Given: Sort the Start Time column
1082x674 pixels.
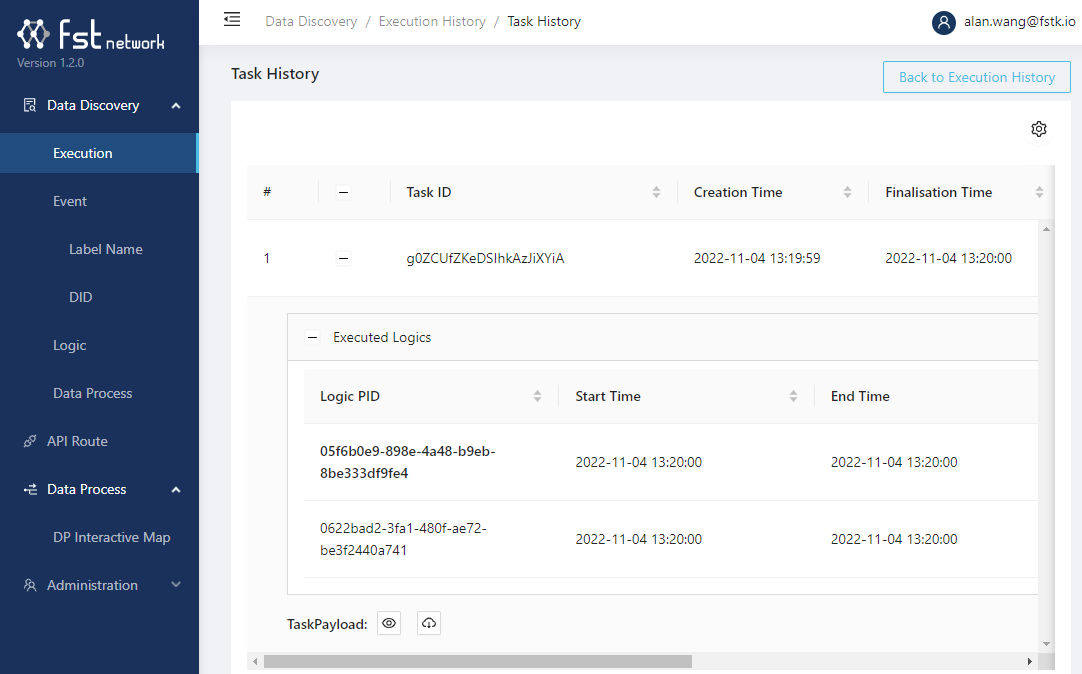Looking at the screenshot, I should point(793,396).
